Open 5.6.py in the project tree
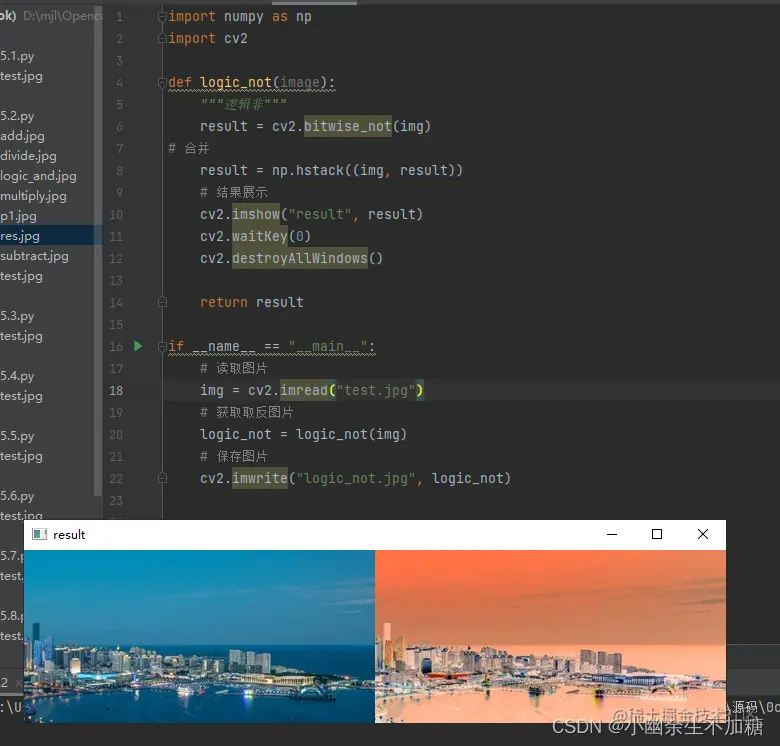Image resolution: width=780 pixels, height=746 pixels. coord(17,495)
